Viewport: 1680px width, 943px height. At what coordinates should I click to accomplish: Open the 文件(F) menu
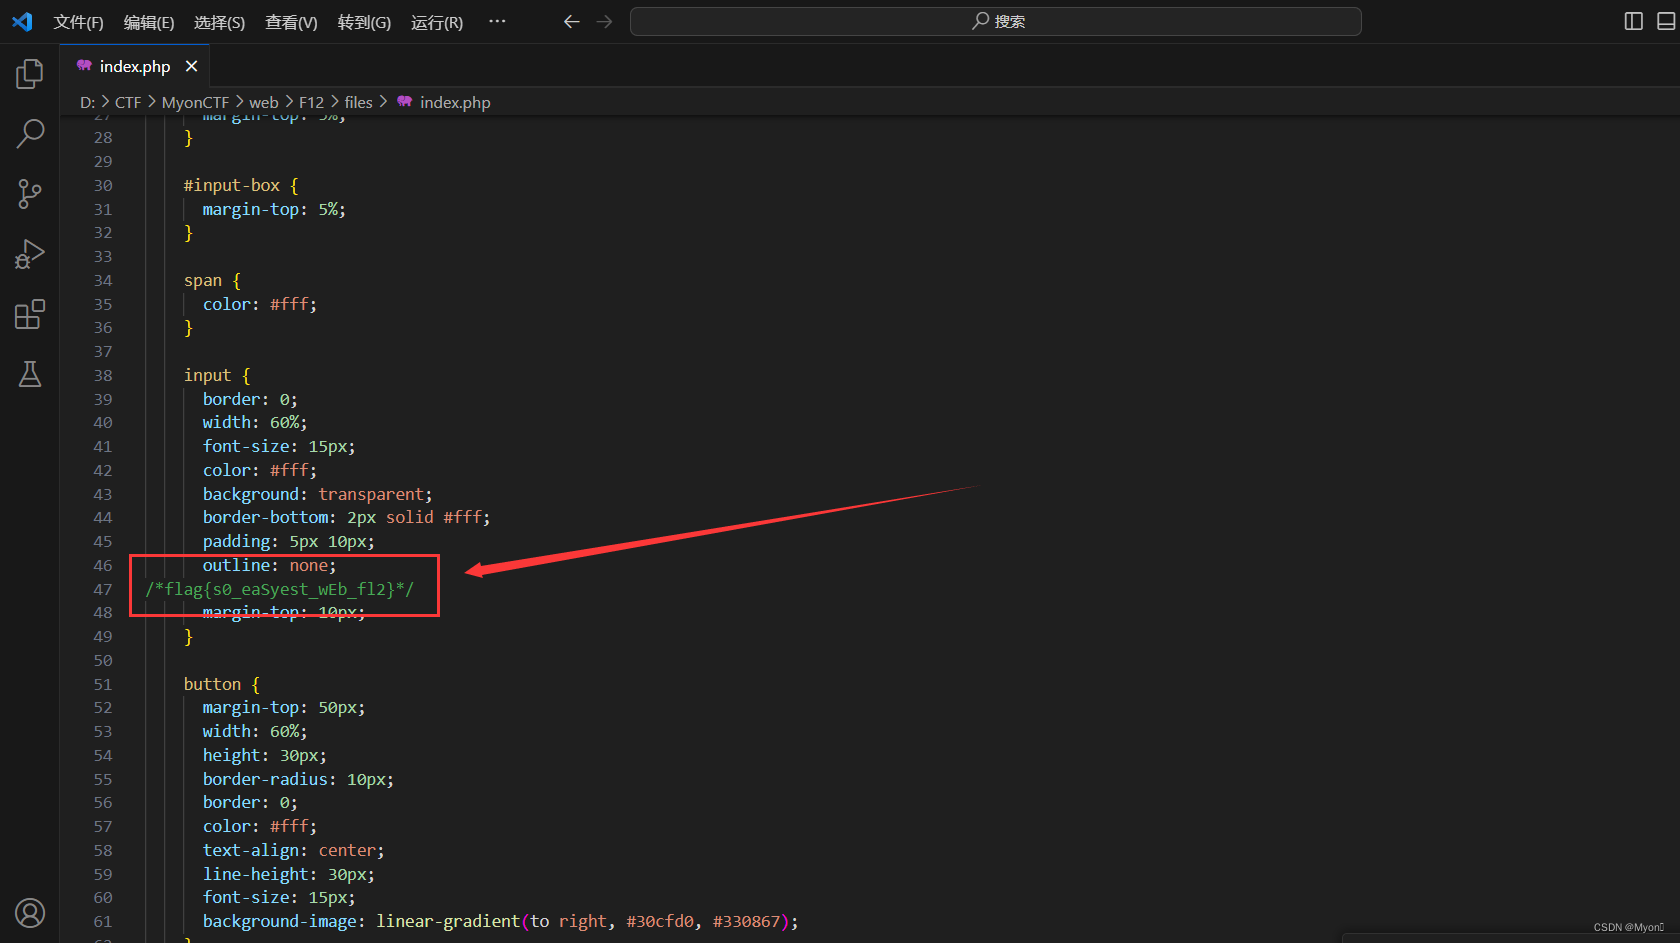(x=78, y=22)
